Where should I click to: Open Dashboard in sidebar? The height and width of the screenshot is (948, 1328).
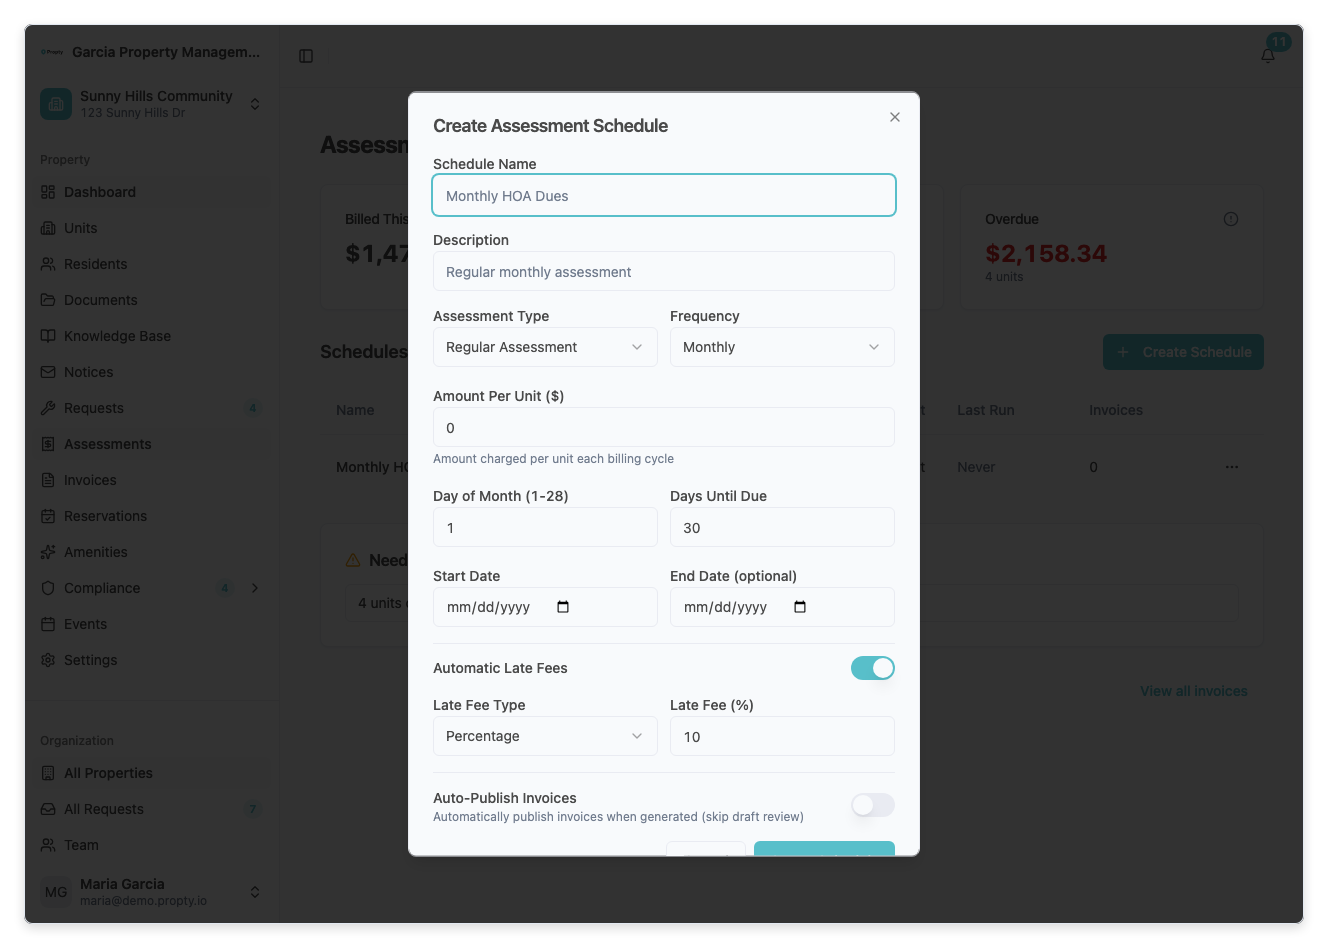tap(152, 192)
